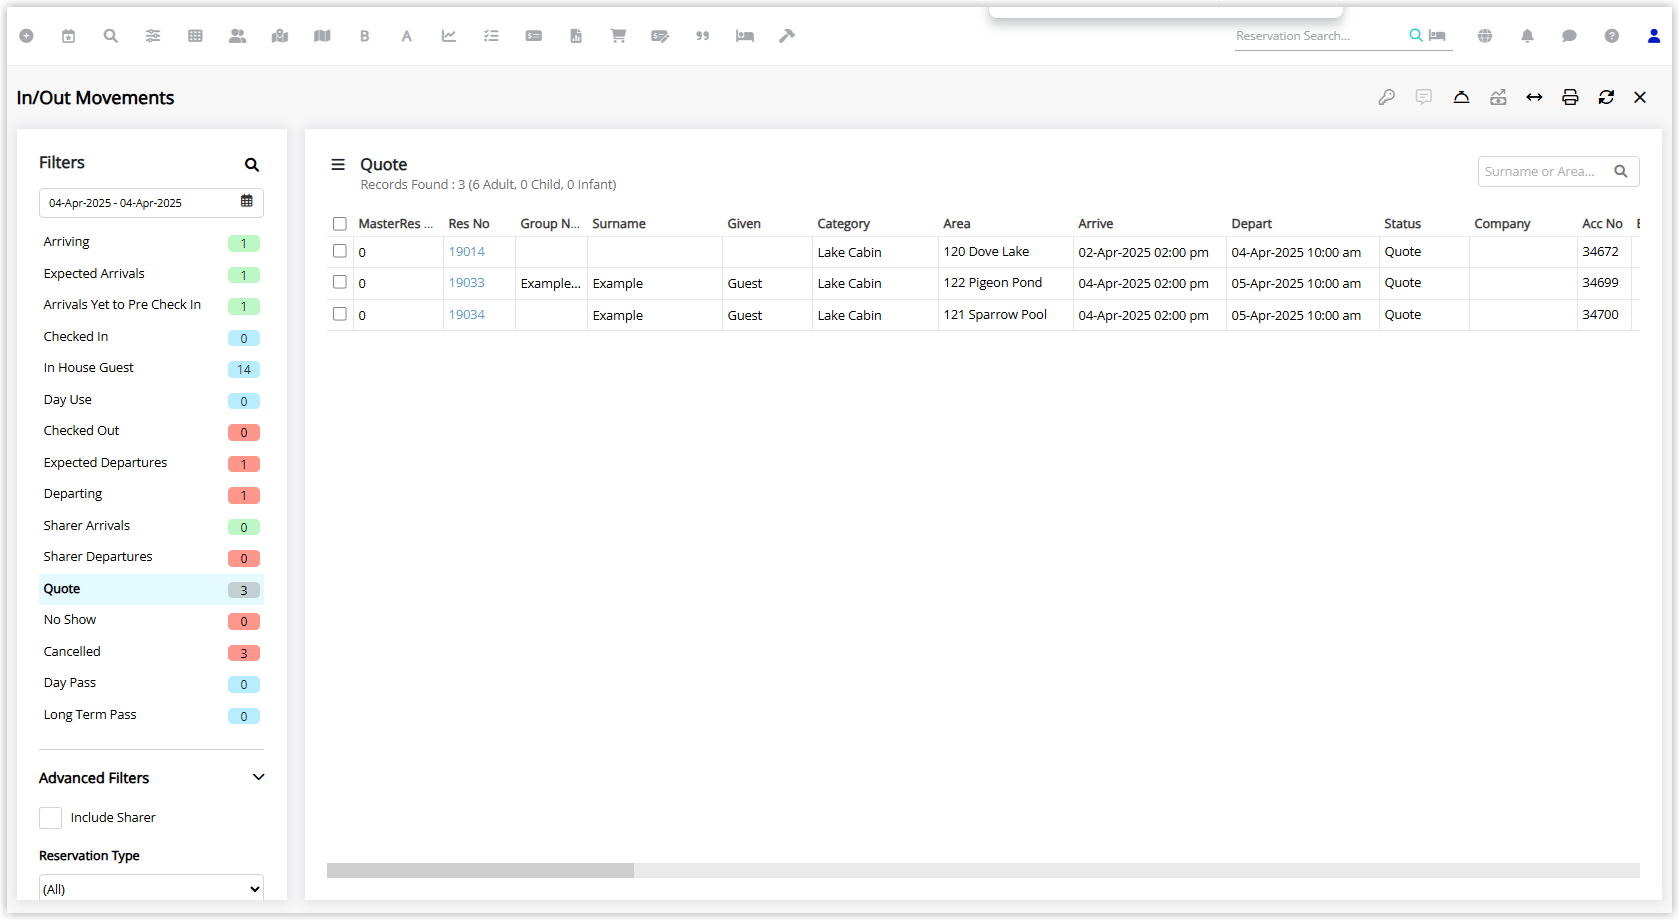Select the Cancelled filter
Viewport: 1680px width, 921px height.
151,652
